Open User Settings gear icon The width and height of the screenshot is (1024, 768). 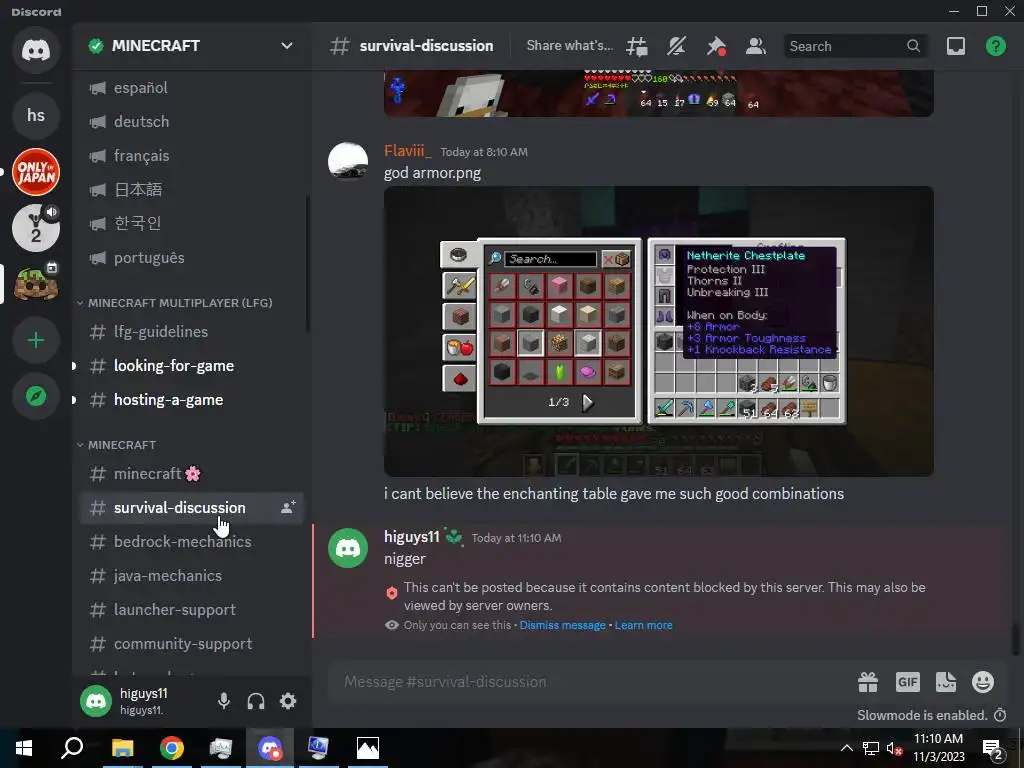click(288, 701)
